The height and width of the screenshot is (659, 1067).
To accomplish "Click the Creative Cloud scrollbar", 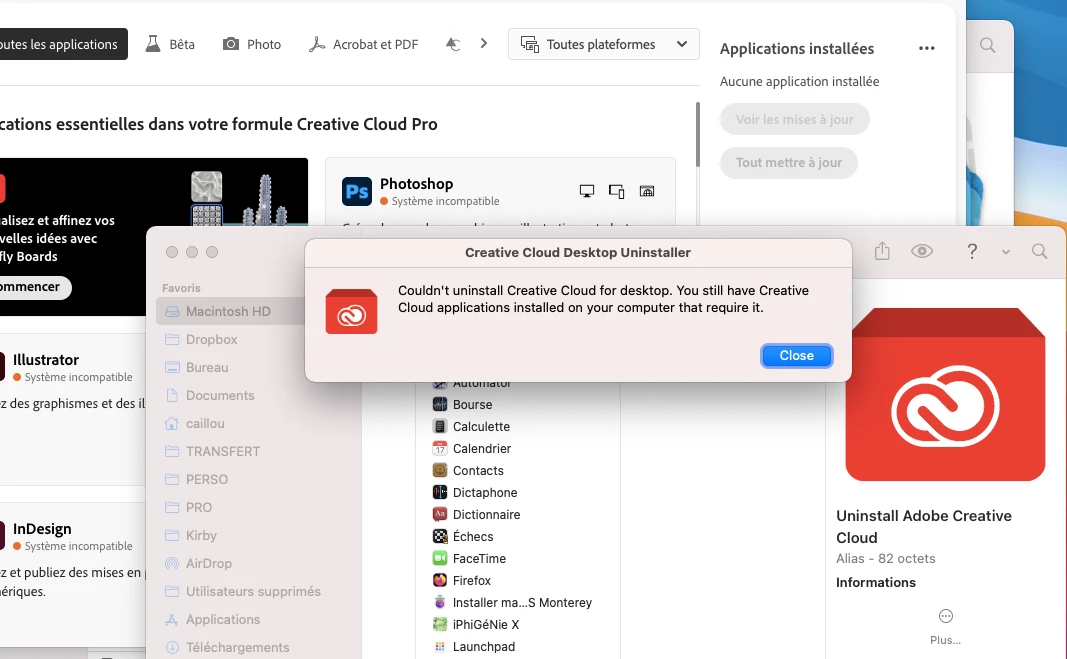I will pos(697,134).
